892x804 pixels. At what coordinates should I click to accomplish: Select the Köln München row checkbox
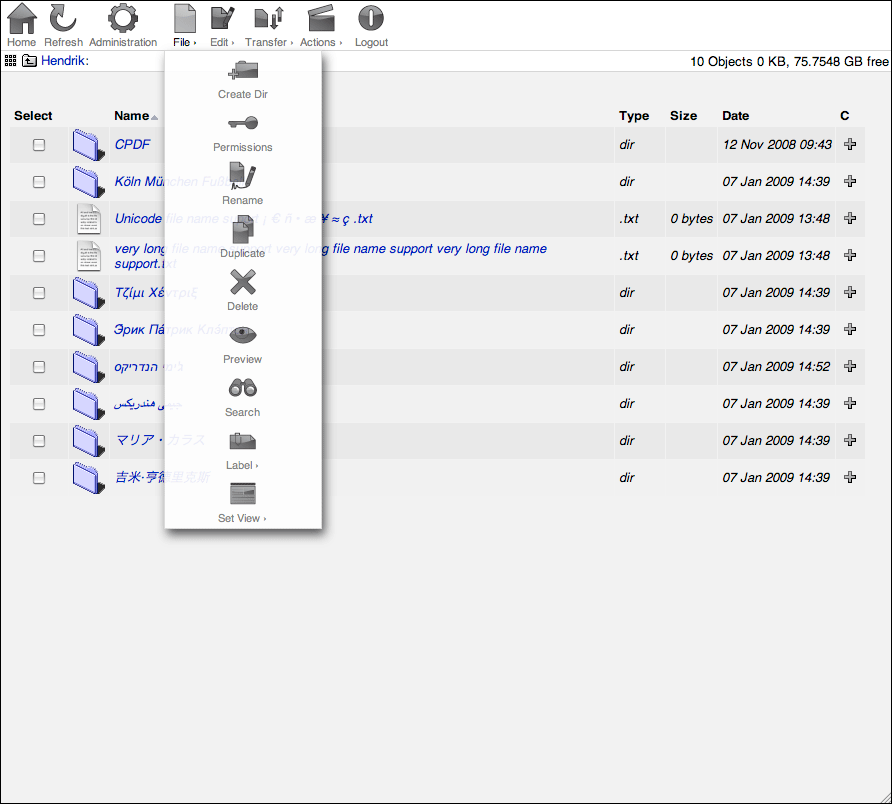[38, 181]
